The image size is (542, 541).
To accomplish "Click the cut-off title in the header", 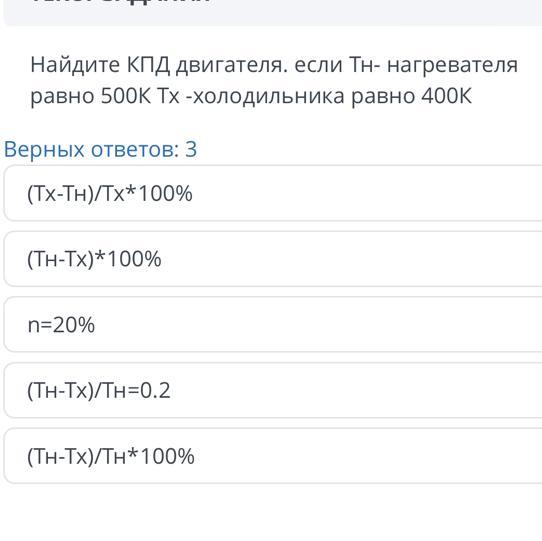I will point(121,1).
